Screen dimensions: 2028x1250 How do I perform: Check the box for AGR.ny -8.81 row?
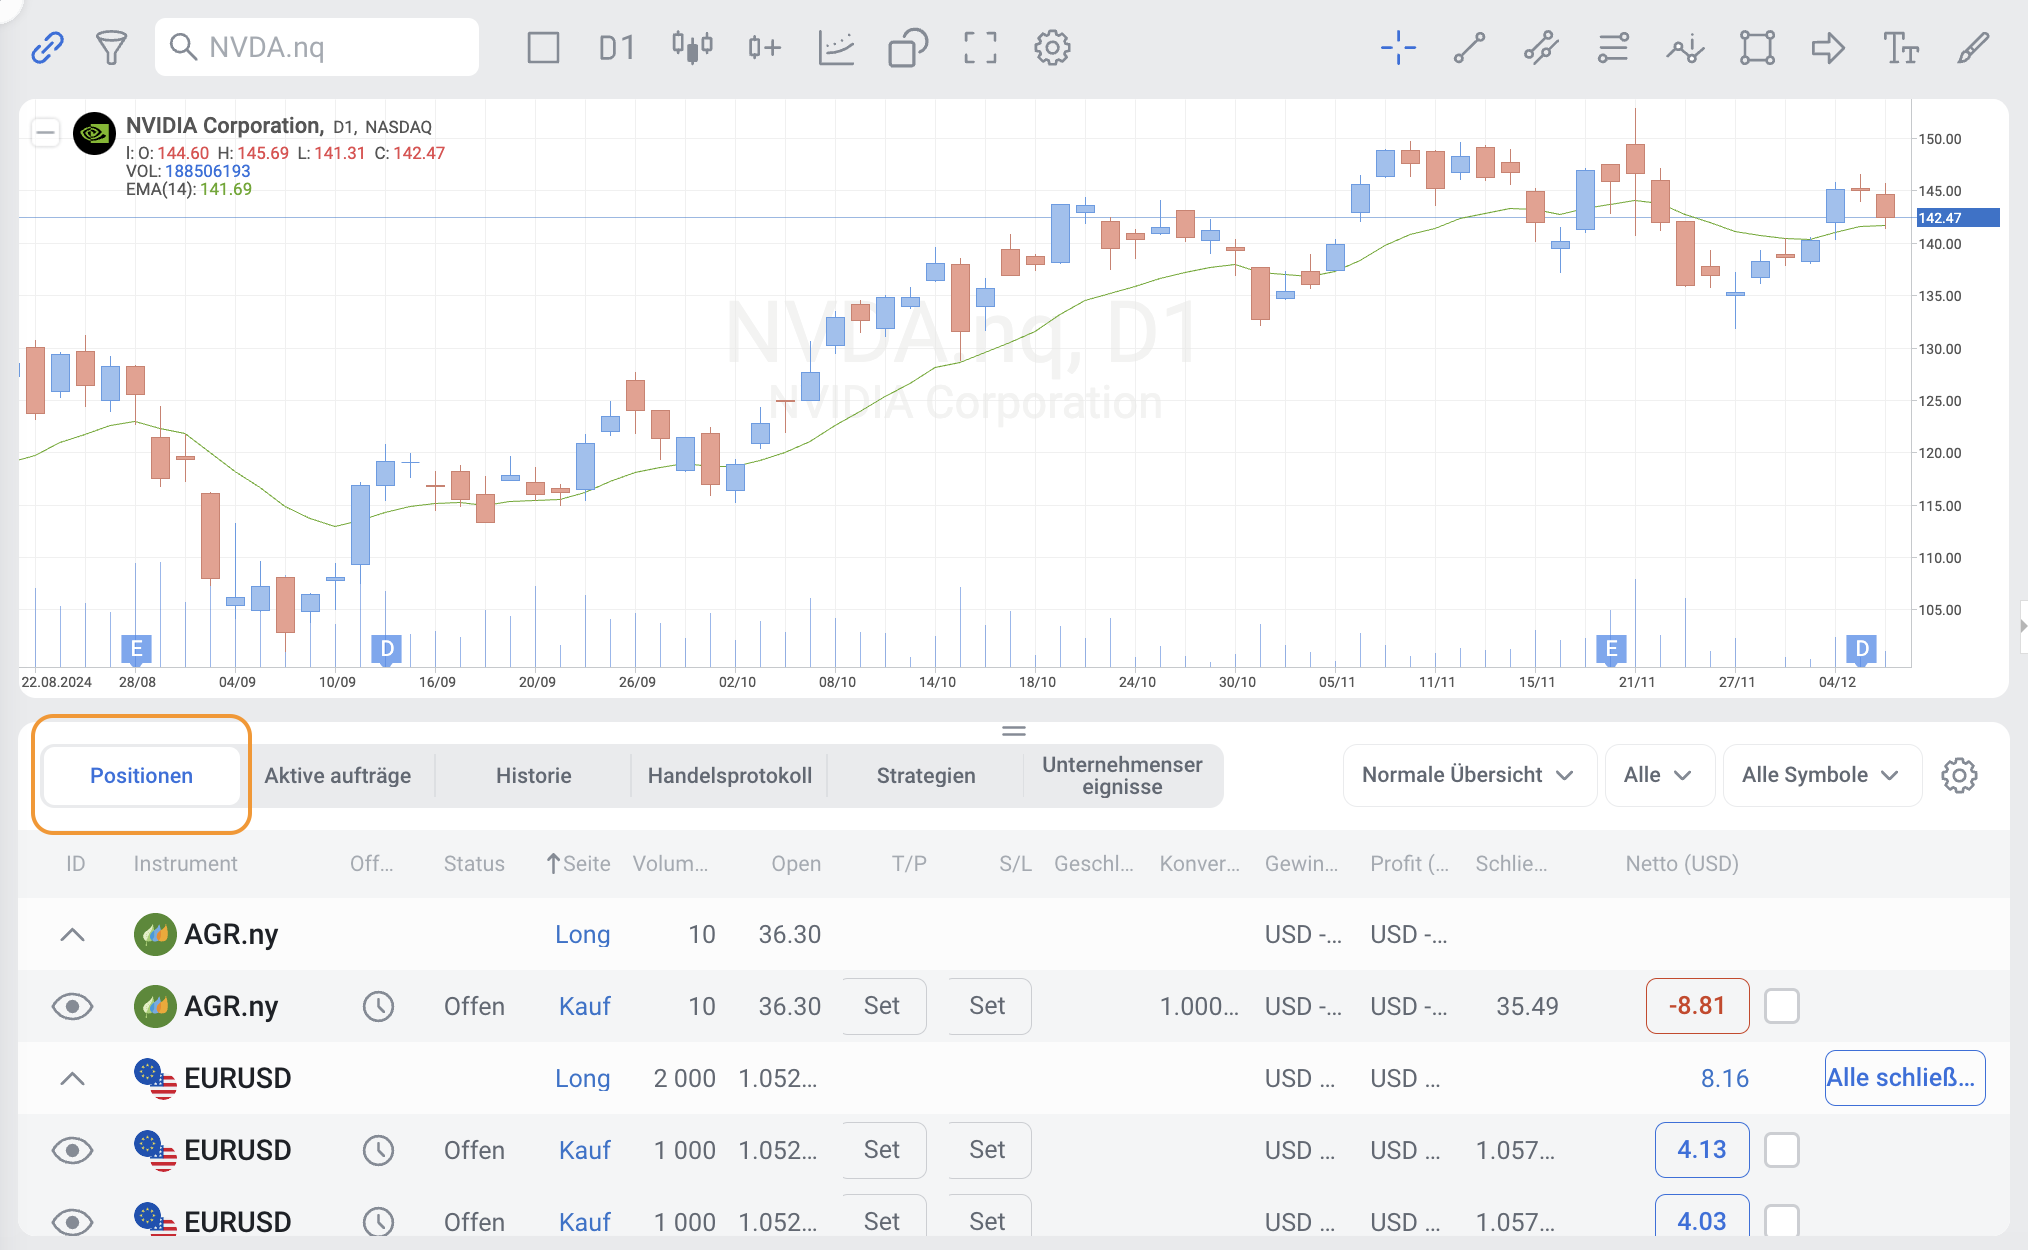1781,1006
